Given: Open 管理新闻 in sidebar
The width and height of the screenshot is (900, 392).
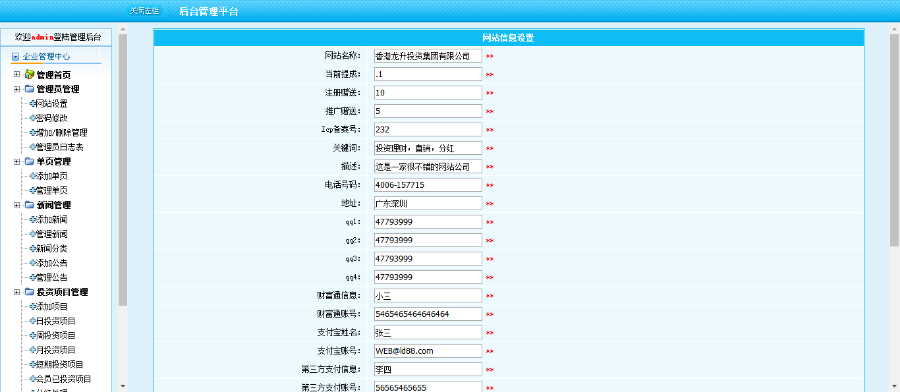Looking at the screenshot, I should pos(52,234).
